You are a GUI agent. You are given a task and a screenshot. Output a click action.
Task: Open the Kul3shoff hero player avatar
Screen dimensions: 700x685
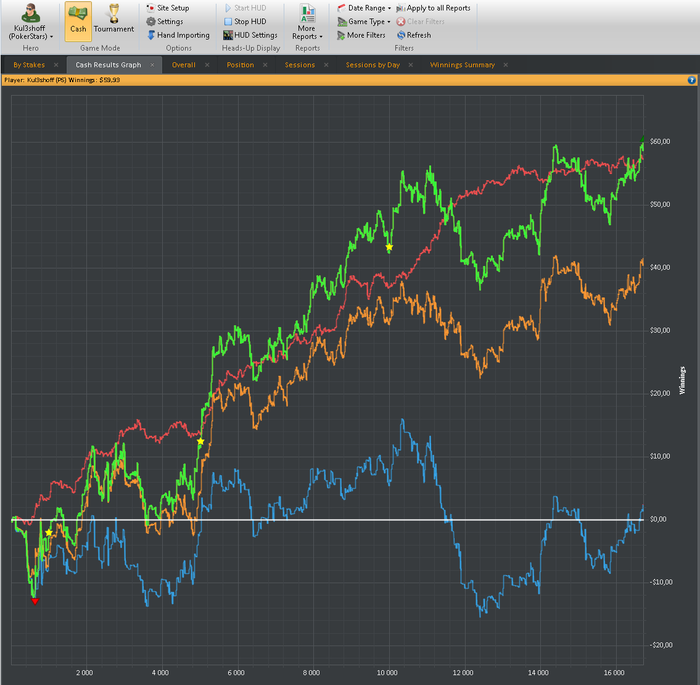click(30, 13)
